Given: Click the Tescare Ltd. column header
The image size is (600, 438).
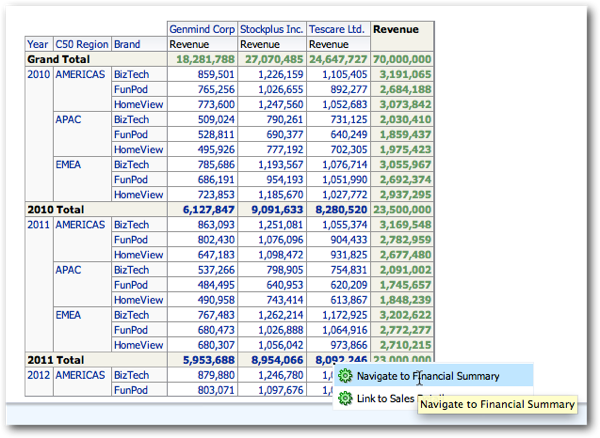Looking at the screenshot, I should (336, 29).
